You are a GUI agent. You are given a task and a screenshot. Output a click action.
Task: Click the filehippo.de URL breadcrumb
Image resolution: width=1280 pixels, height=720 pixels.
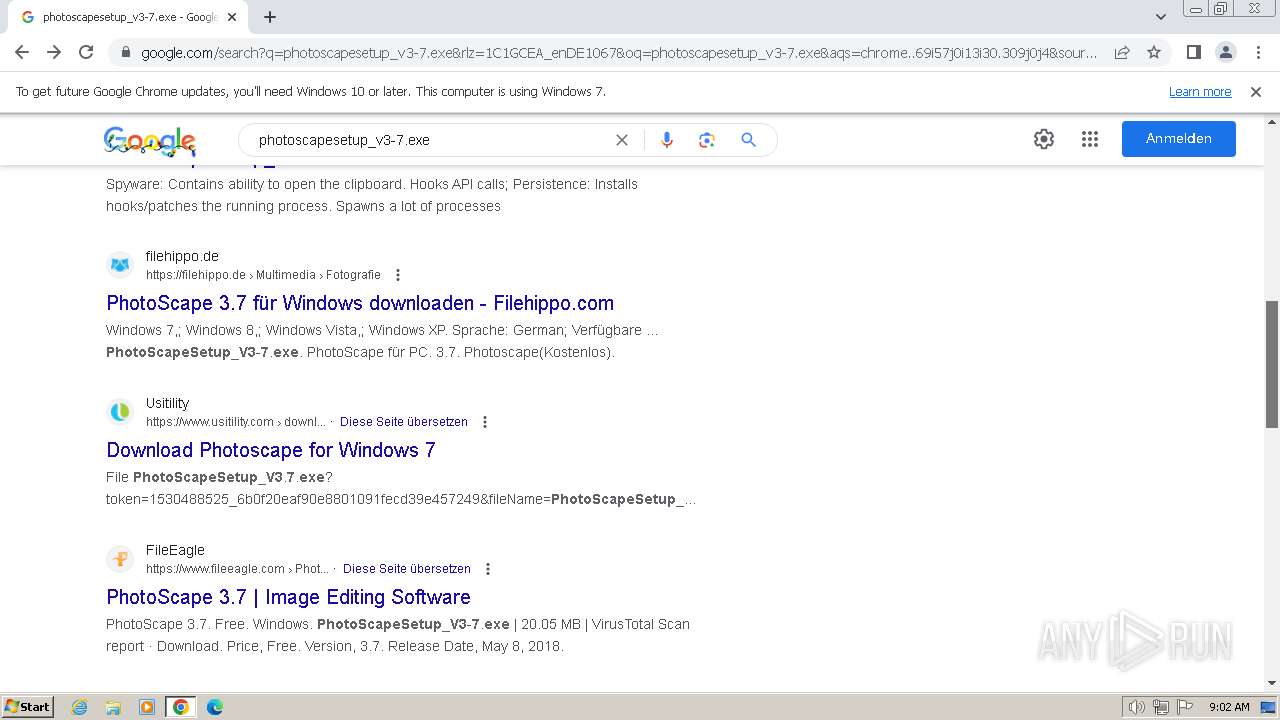[263, 275]
